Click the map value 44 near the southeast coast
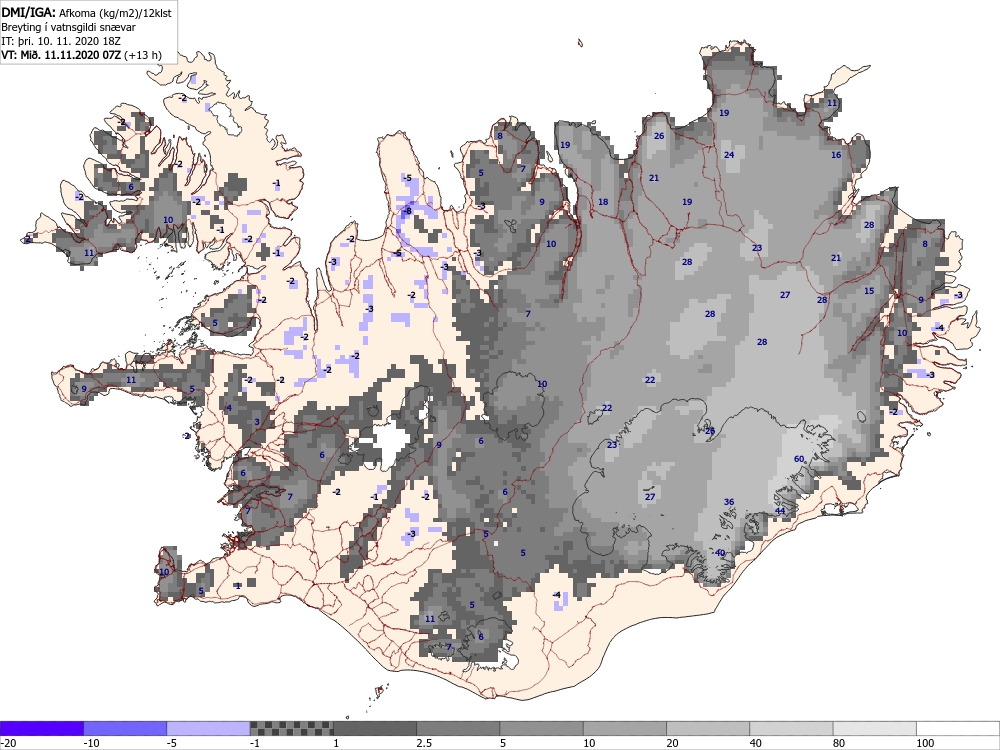Image resolution: width=1000 pixels, height=750 pixels. pyautogui.click(x=780, y=511)
